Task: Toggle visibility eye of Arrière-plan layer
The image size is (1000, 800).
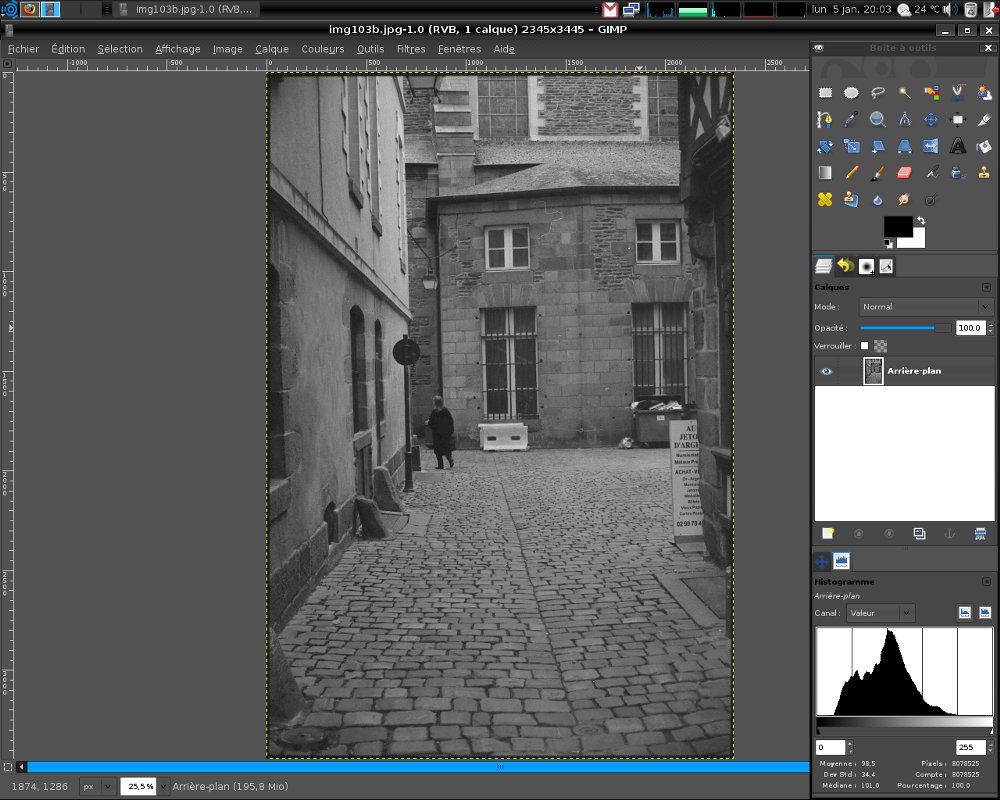Action: pyautogui.click(x=827, y=371)
